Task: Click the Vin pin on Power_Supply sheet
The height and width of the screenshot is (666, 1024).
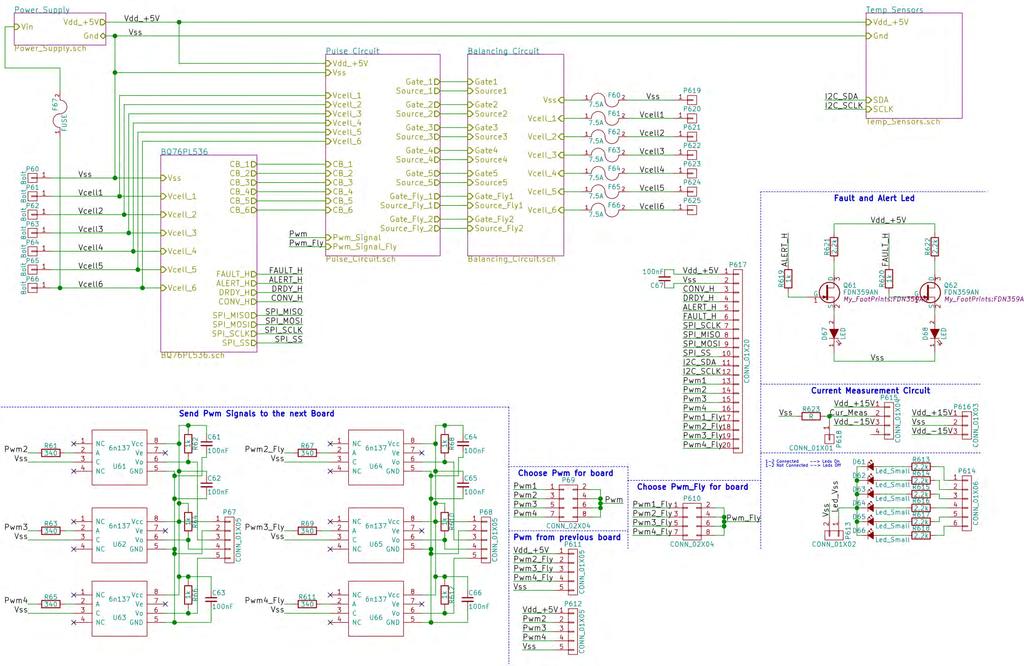Action: pos(24,27)
